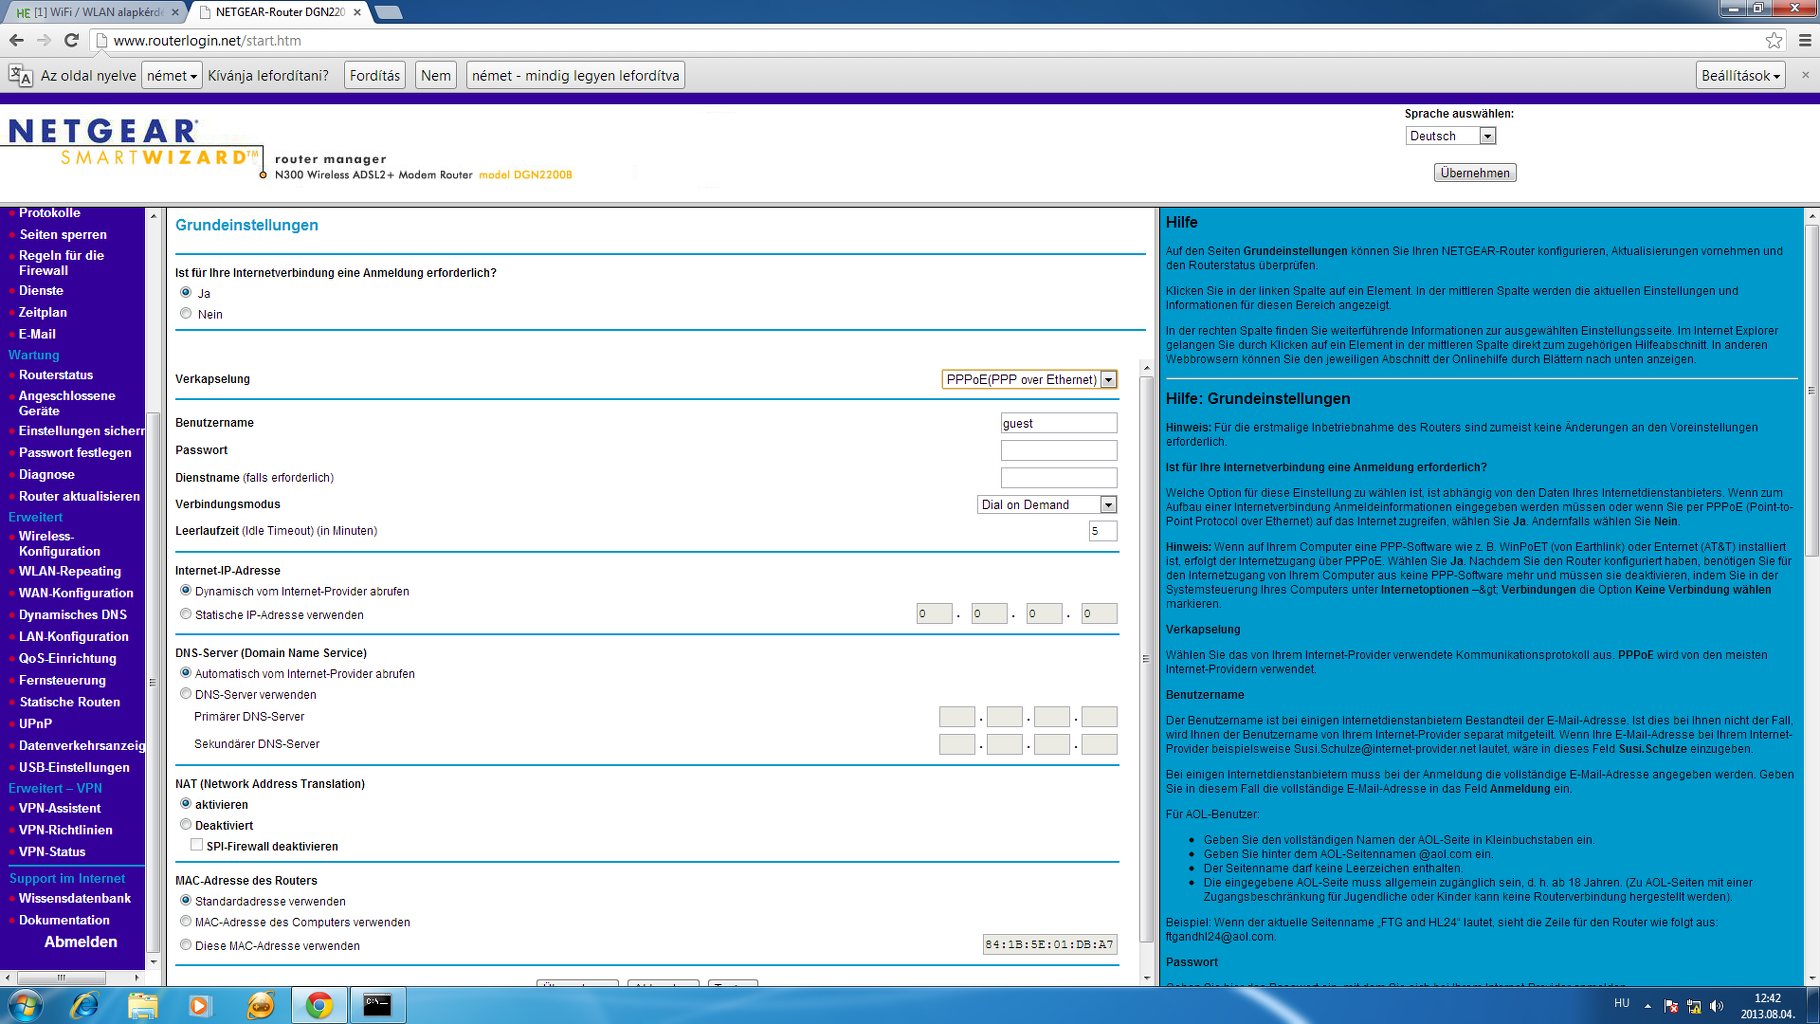Select NAT aktivieren radio button
Screen dimensions: 1820x1024
point(186,804)
